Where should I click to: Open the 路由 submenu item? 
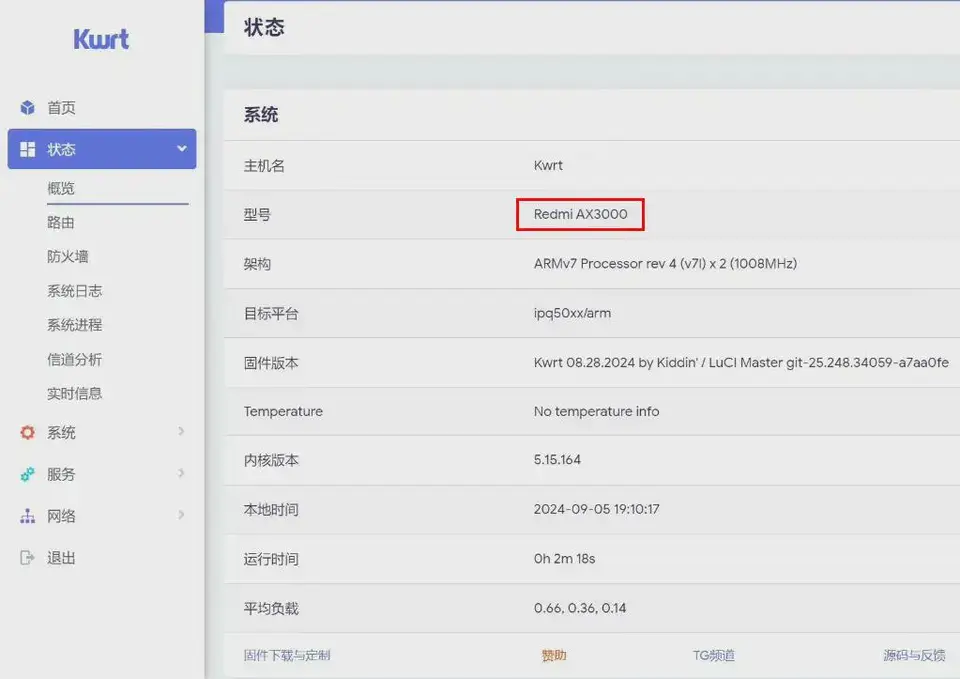(61, 222)
